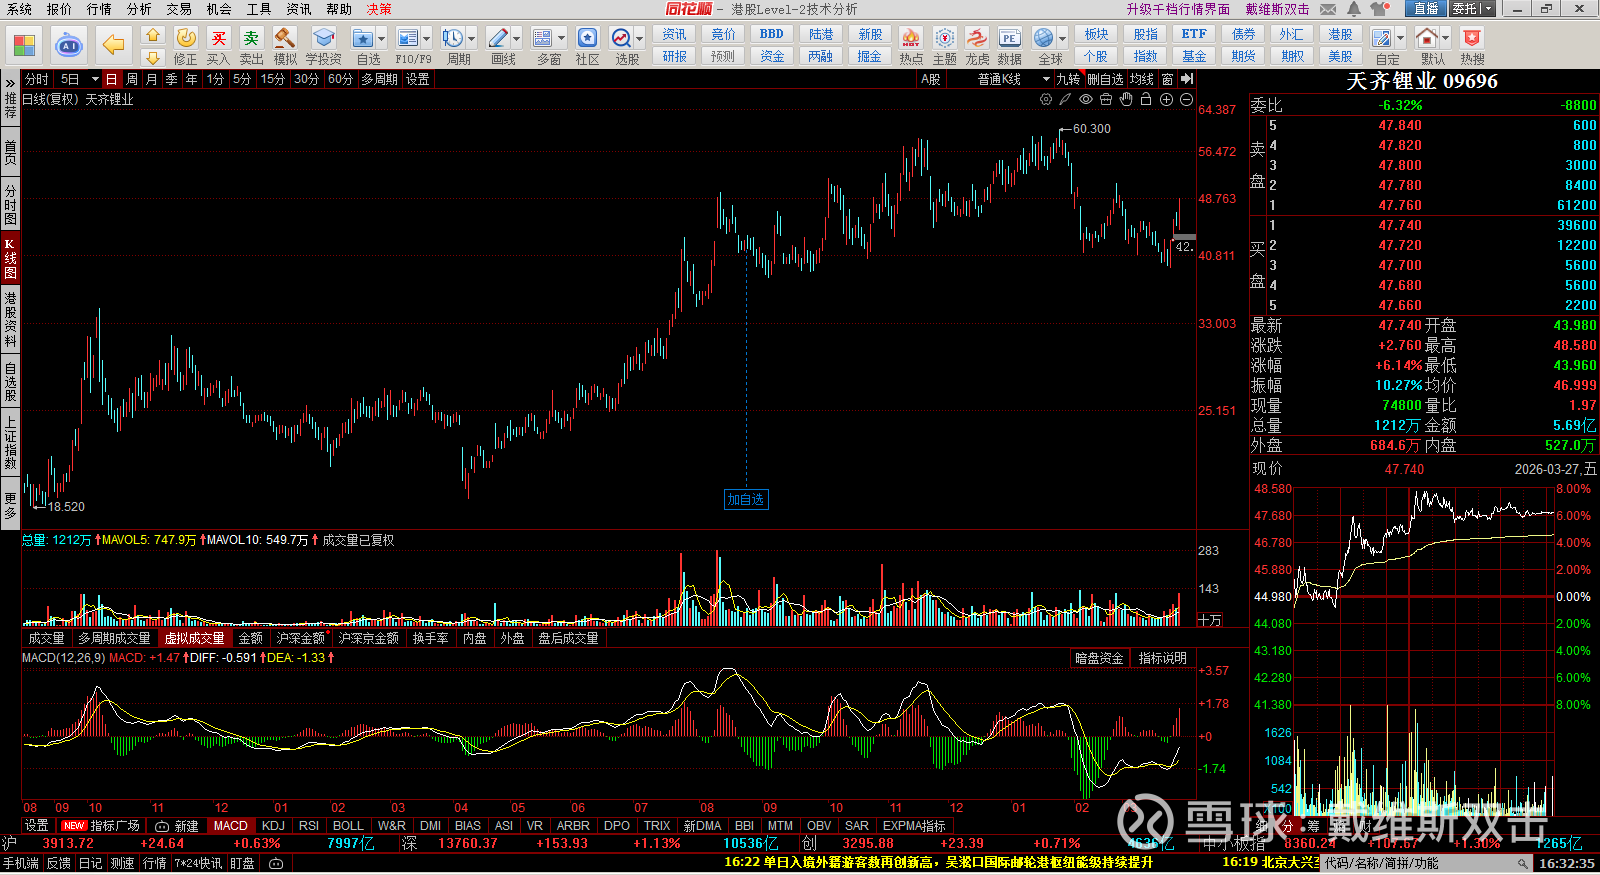This screenshot has height=875, width=1600.
Task: Open the 指标说明 indicator description button
Action: pyautogui.click(x=1162, y=658)
